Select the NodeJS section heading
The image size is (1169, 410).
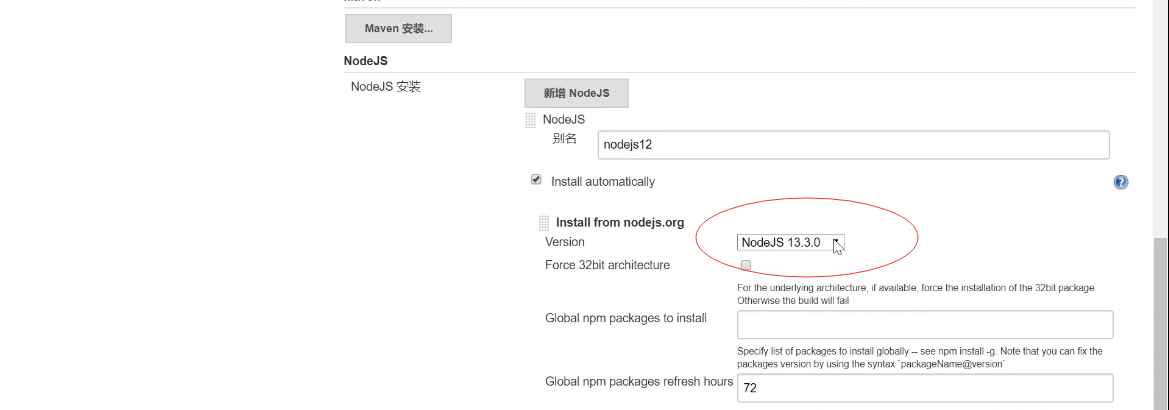[365, 60]
